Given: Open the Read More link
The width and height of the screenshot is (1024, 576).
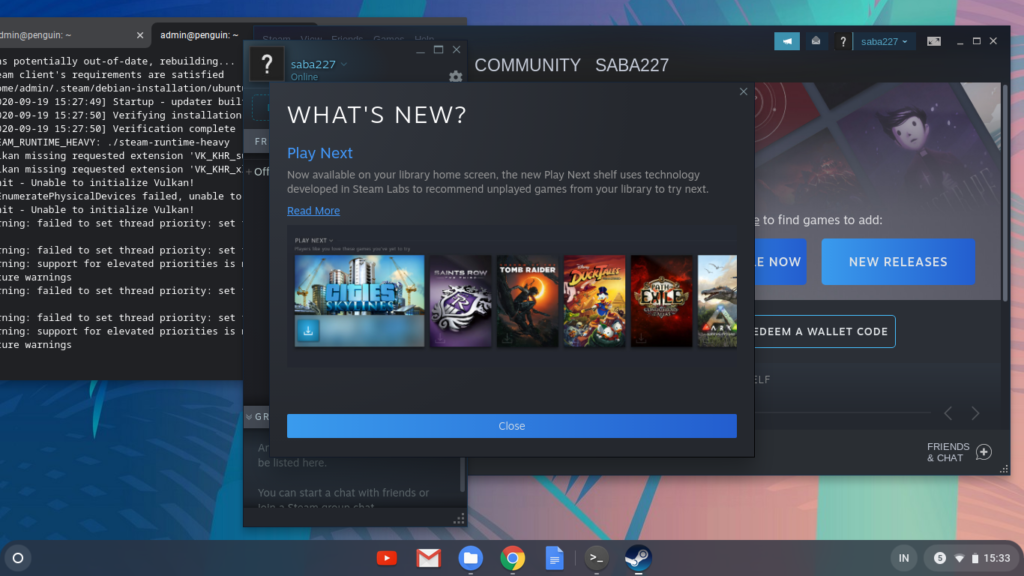Looking at the screenshot, I should tap(313, 210).
